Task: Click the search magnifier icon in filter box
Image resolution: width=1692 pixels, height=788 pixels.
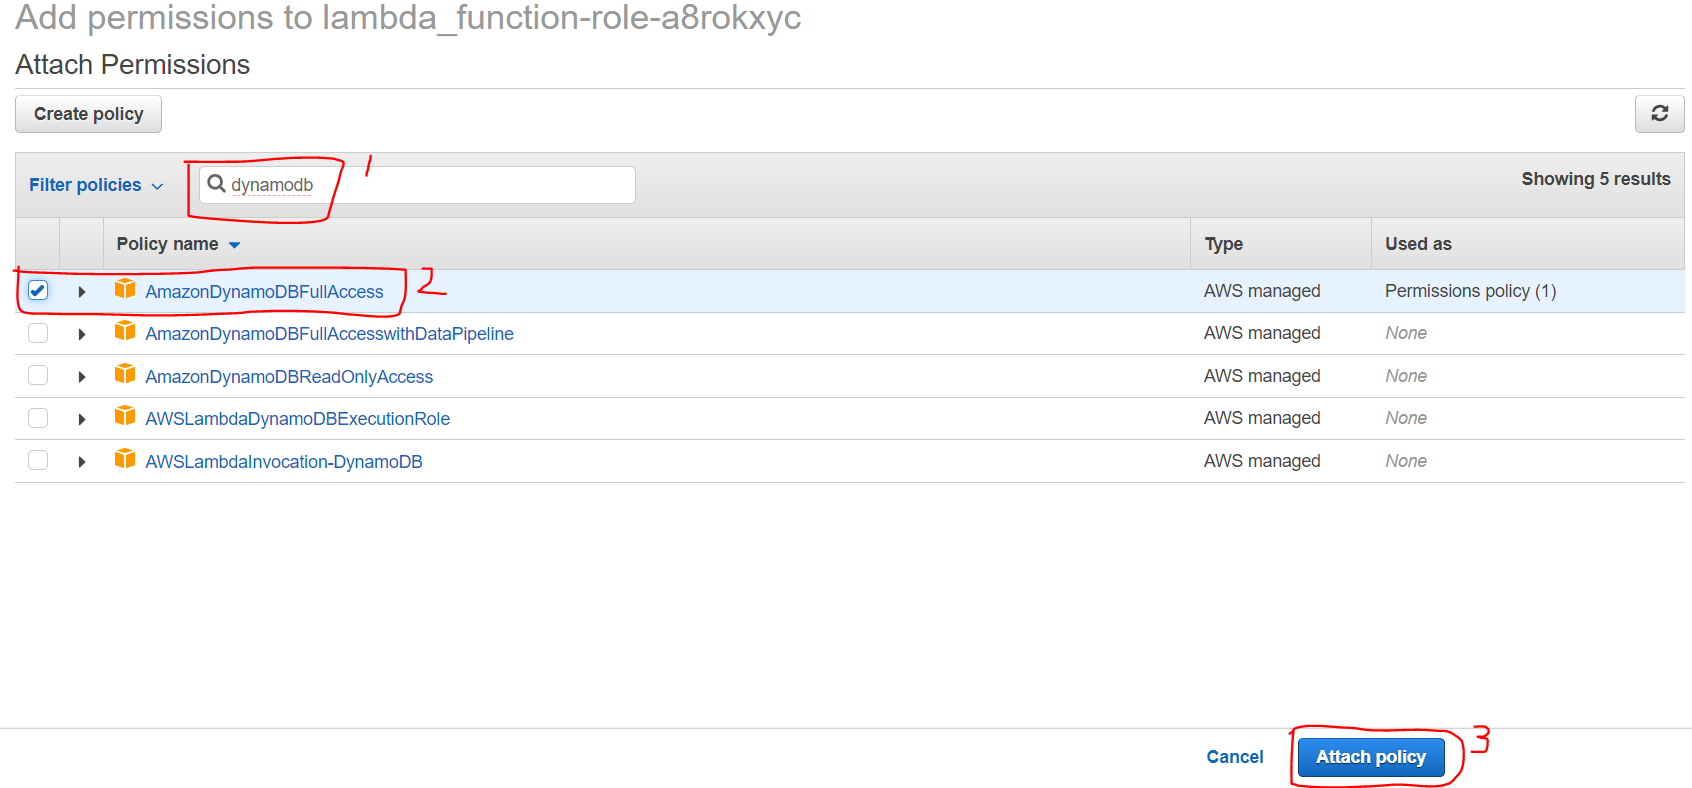Action: click(216, 184)
